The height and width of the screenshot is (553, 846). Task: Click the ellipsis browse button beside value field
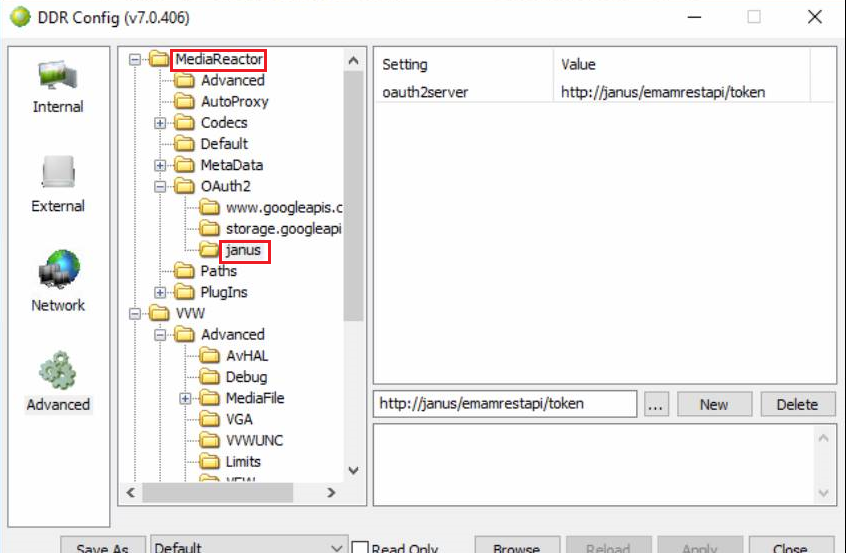(x=656, y=404)
